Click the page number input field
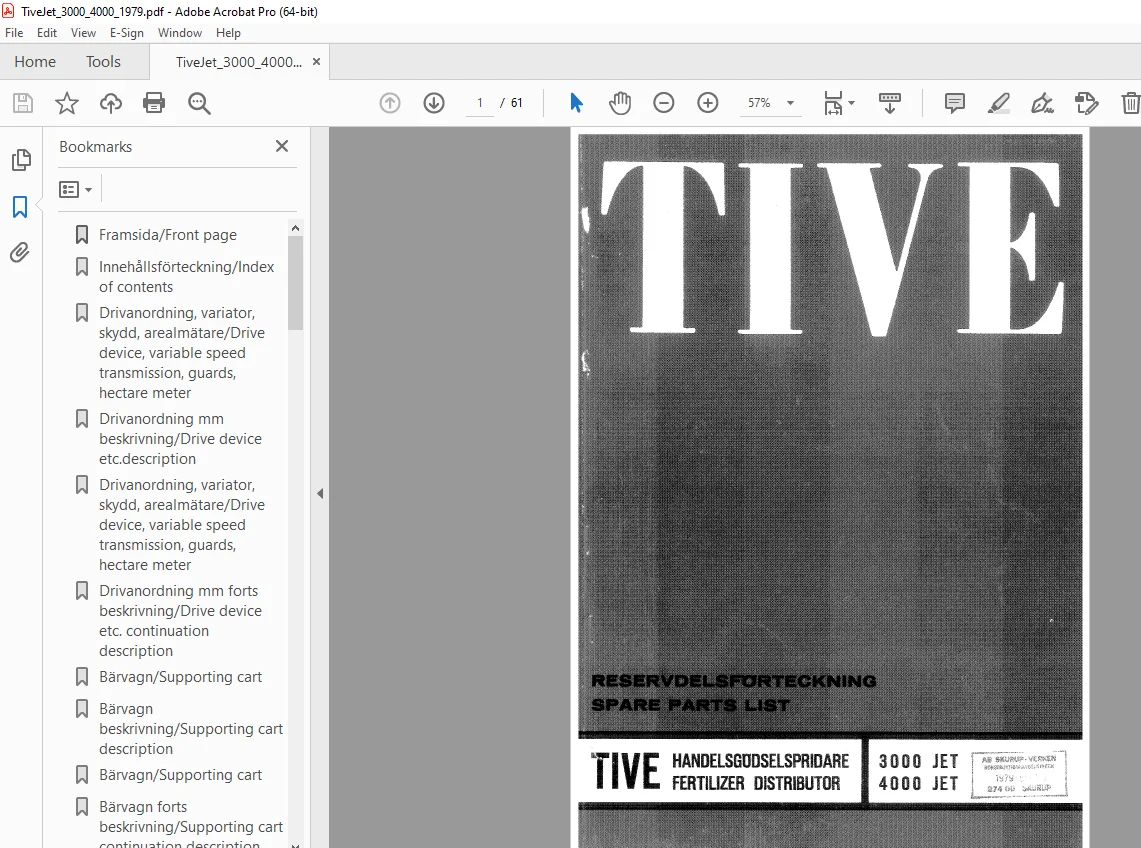The width and height of the screenshot is (1141, 848). 480,103
